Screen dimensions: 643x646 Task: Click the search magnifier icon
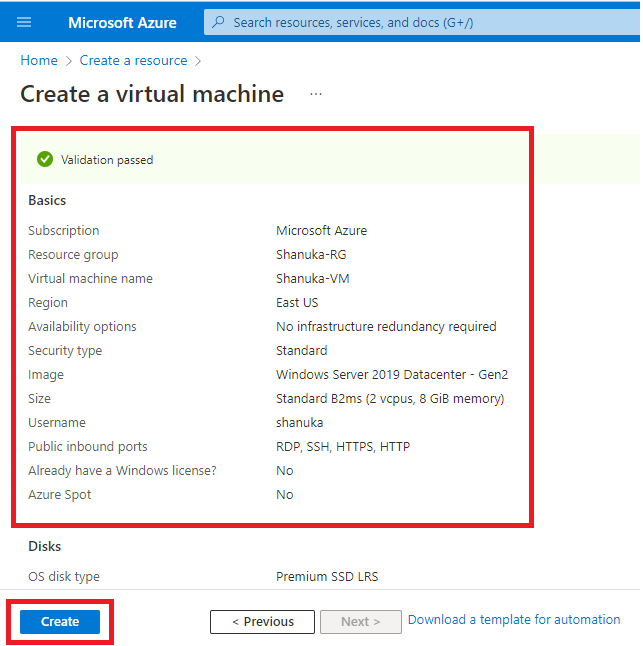point(218,21)
